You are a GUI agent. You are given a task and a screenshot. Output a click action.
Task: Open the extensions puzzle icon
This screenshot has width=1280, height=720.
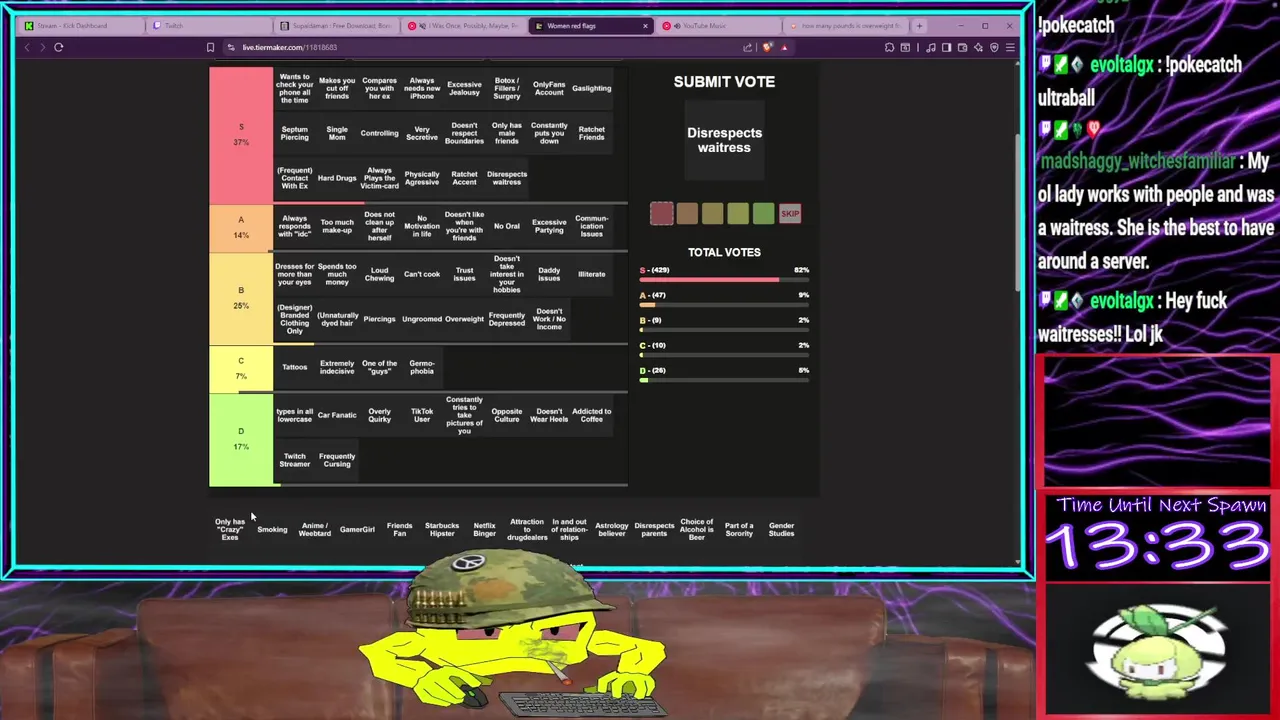(x=889, y=47)
